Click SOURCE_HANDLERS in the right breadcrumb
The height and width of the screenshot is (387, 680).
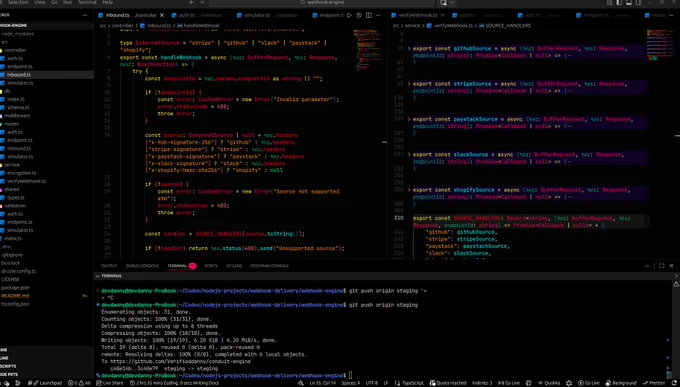[507, 26]
